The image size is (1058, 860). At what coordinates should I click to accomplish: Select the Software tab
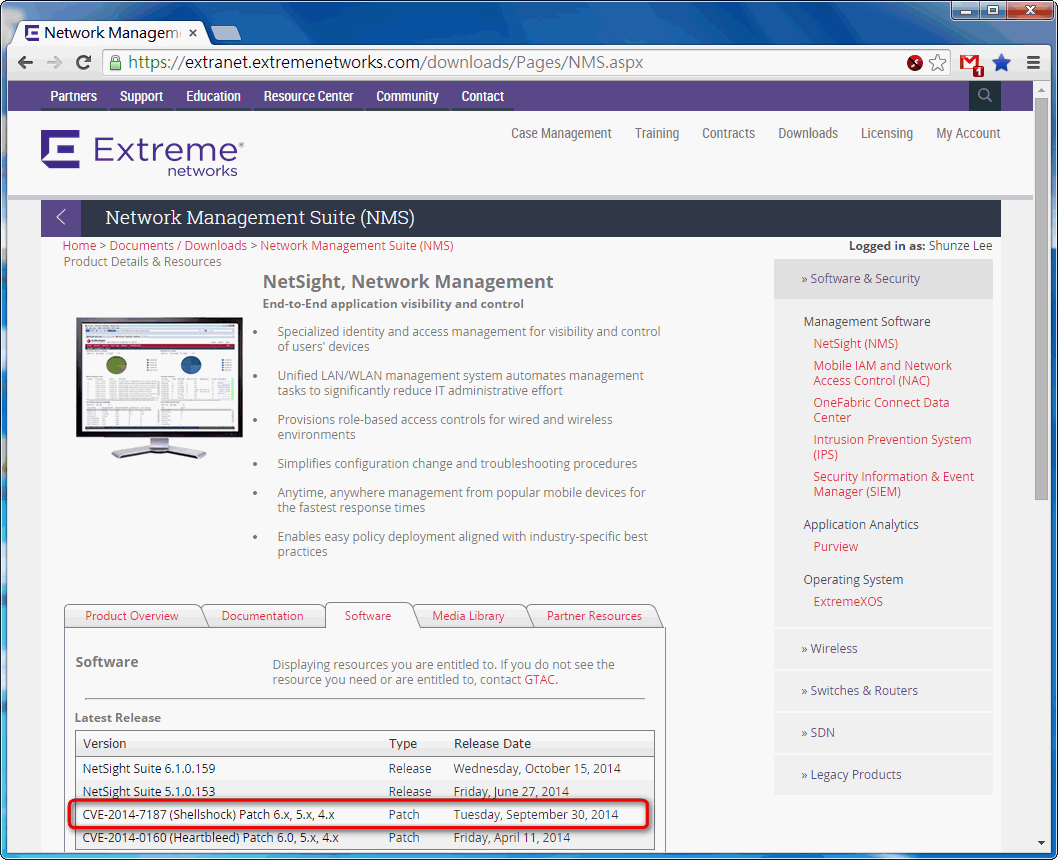(368, 616)
